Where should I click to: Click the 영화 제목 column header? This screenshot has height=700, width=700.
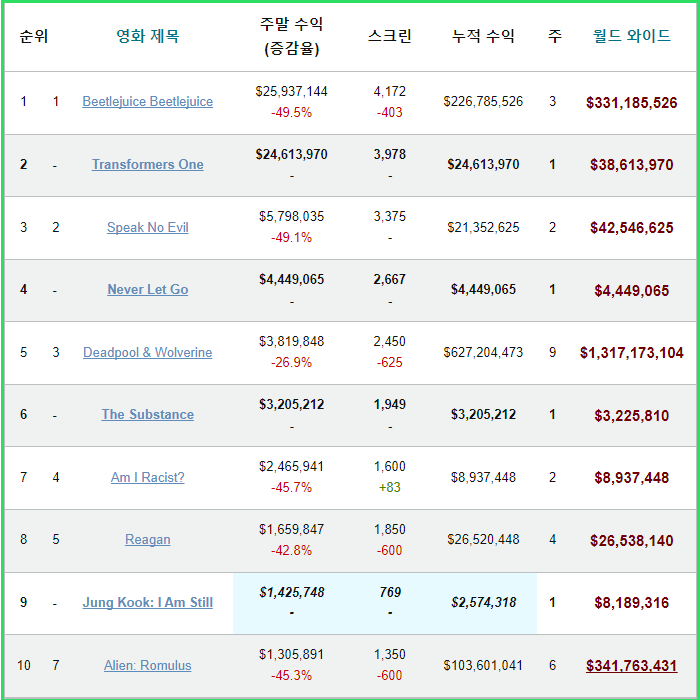[x=148, y=36]
